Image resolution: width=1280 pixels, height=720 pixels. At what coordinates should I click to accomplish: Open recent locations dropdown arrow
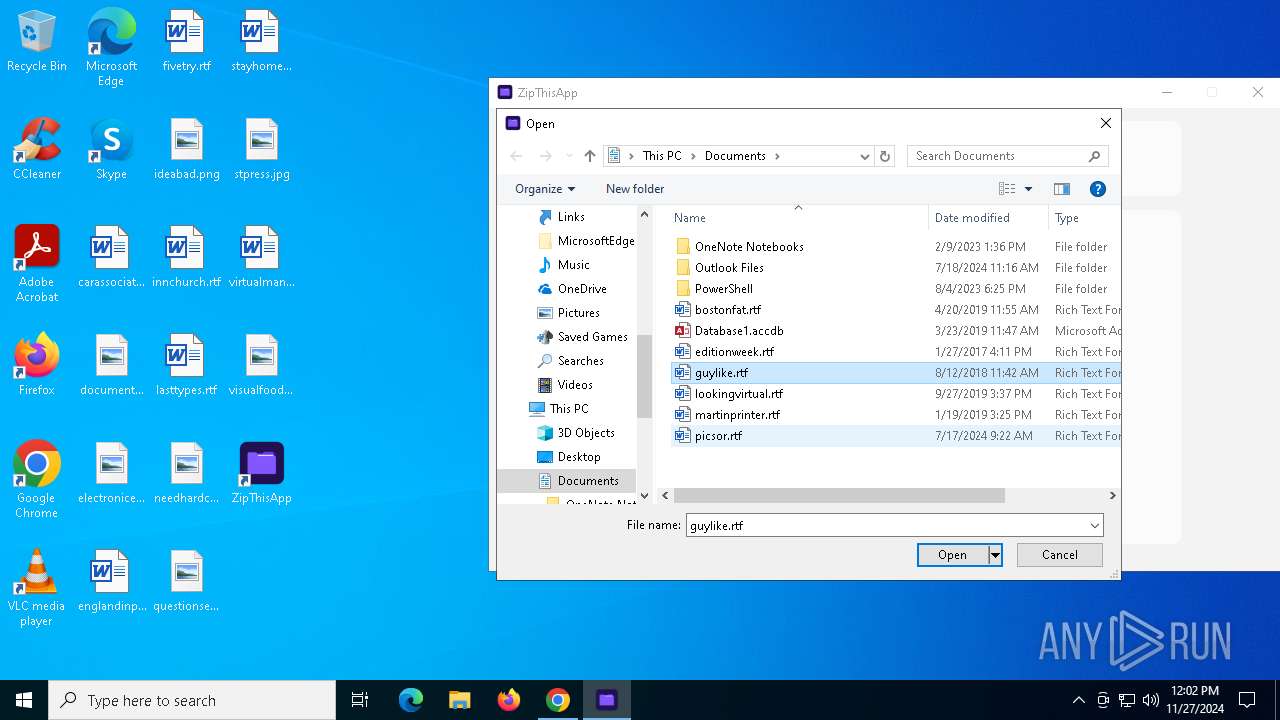pyautogui.click(x=569, y=156)
